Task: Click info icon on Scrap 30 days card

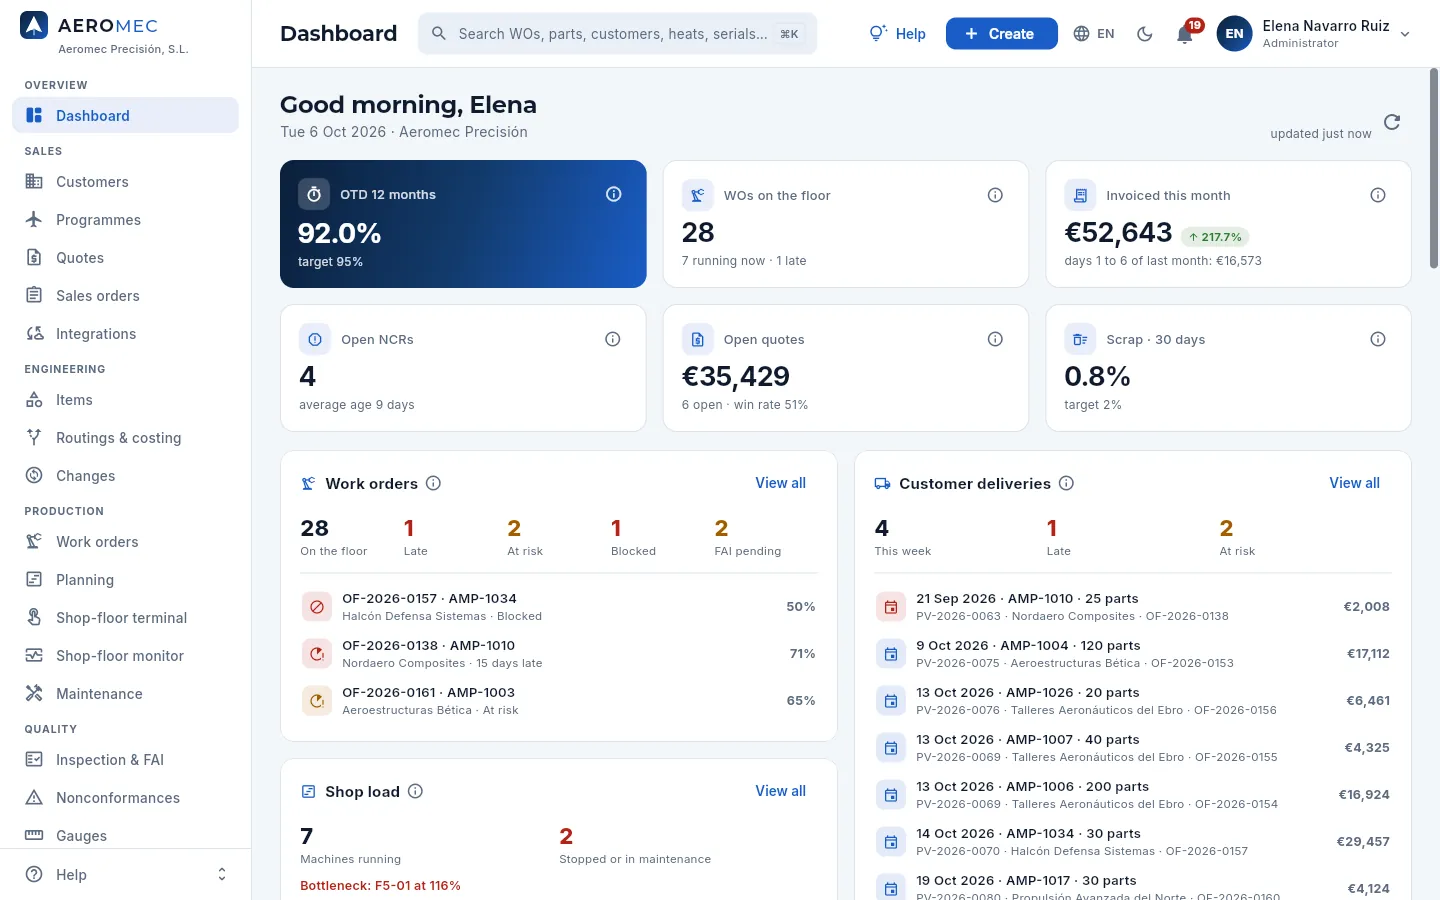Action: (1378, 339)
